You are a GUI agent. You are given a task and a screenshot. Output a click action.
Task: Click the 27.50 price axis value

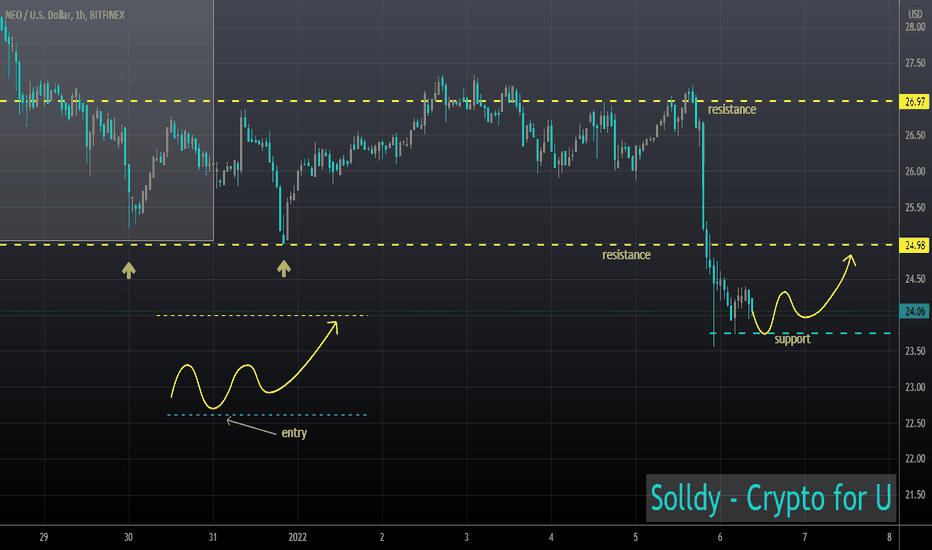[915, 63]
